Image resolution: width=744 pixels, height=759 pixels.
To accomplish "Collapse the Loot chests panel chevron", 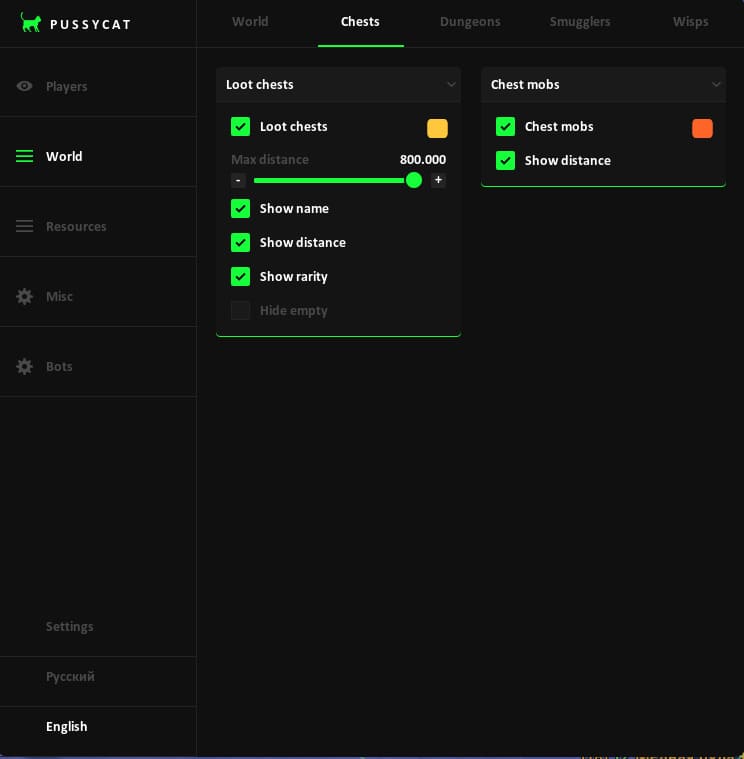I will pyautogui.click(x=451, y=85).
